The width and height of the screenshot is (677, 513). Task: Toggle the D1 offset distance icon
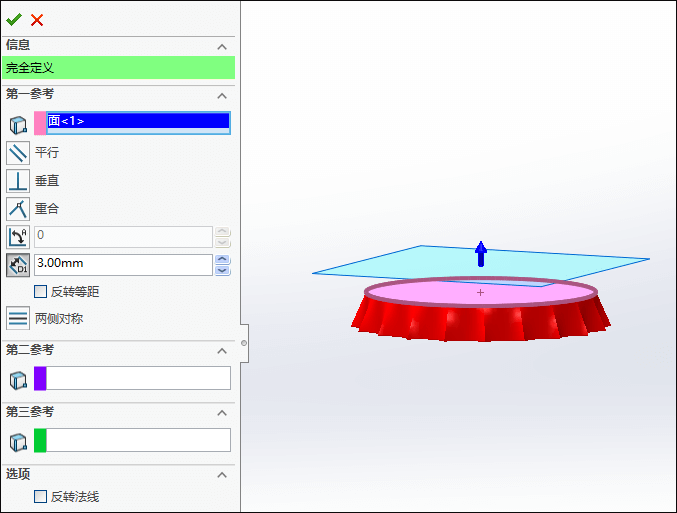tap(18, 265)
